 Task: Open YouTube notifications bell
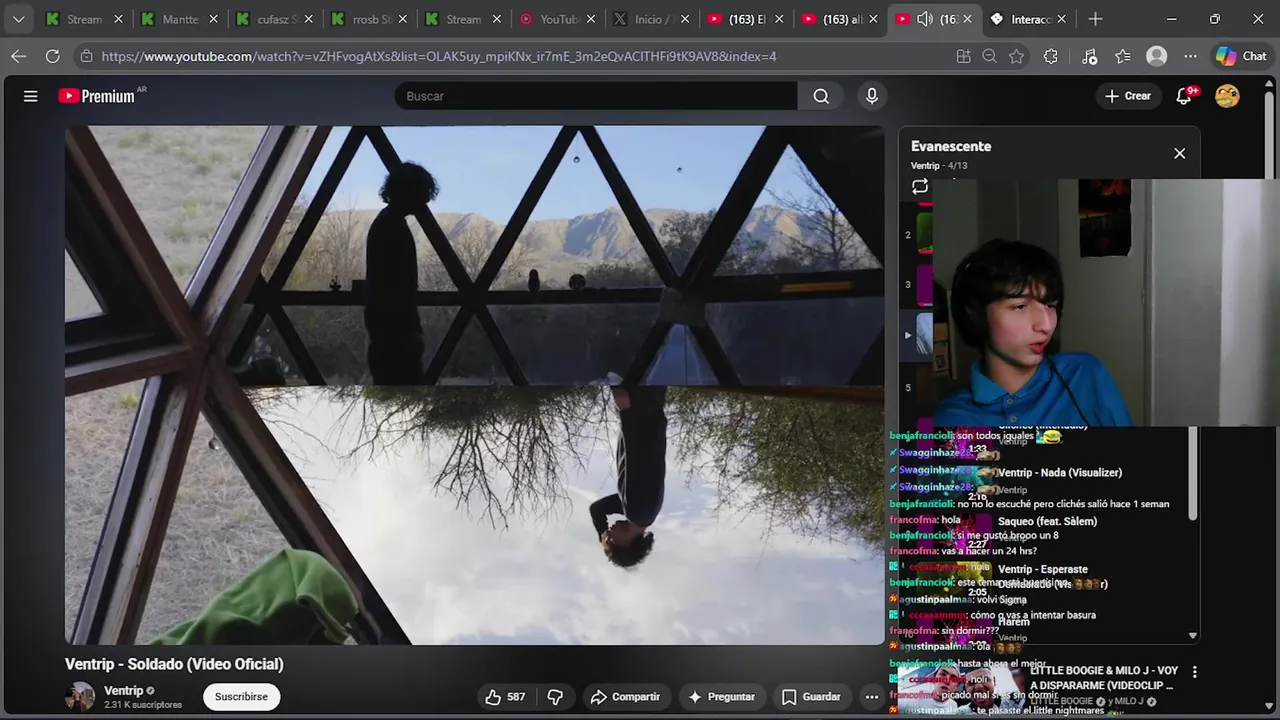pos(1184,96)
